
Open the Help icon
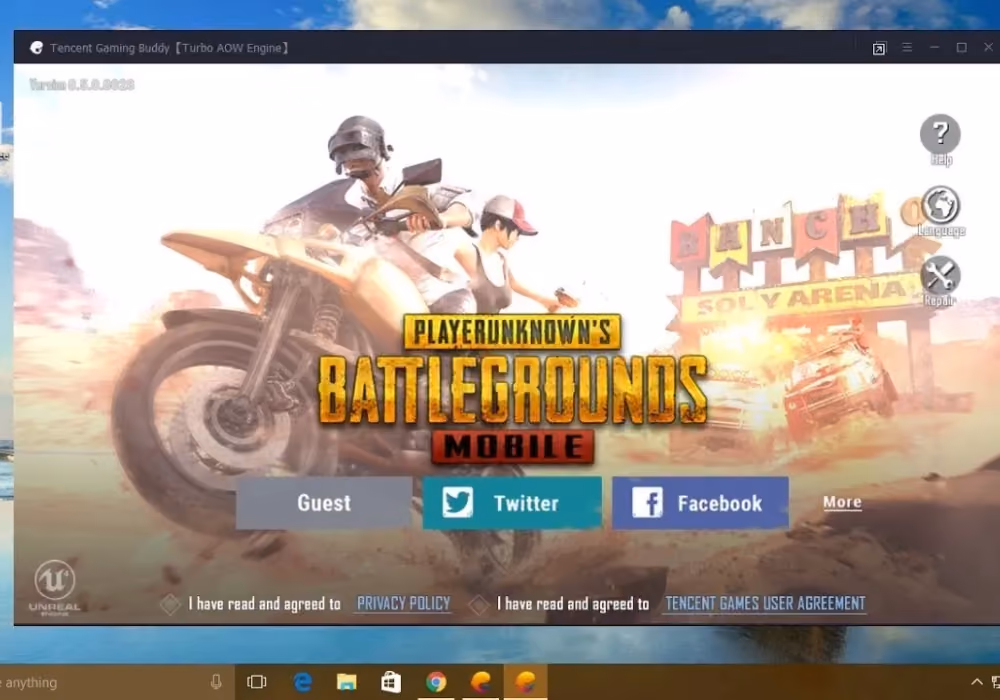tap(940, 135)
